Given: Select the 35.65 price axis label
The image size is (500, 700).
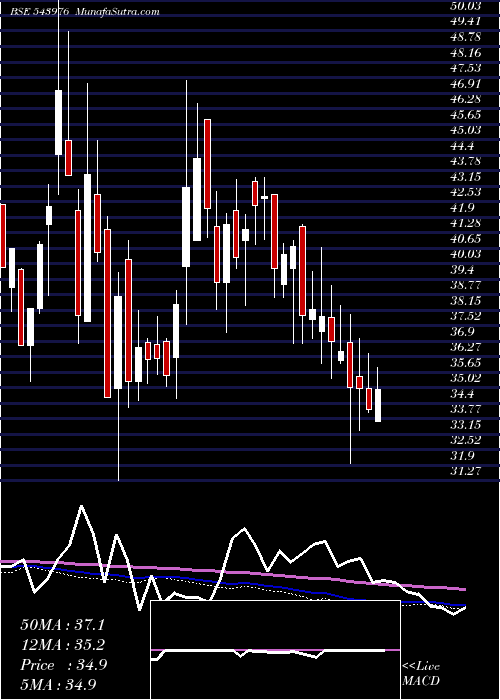Looking at the screenshot, I should 465,363.
